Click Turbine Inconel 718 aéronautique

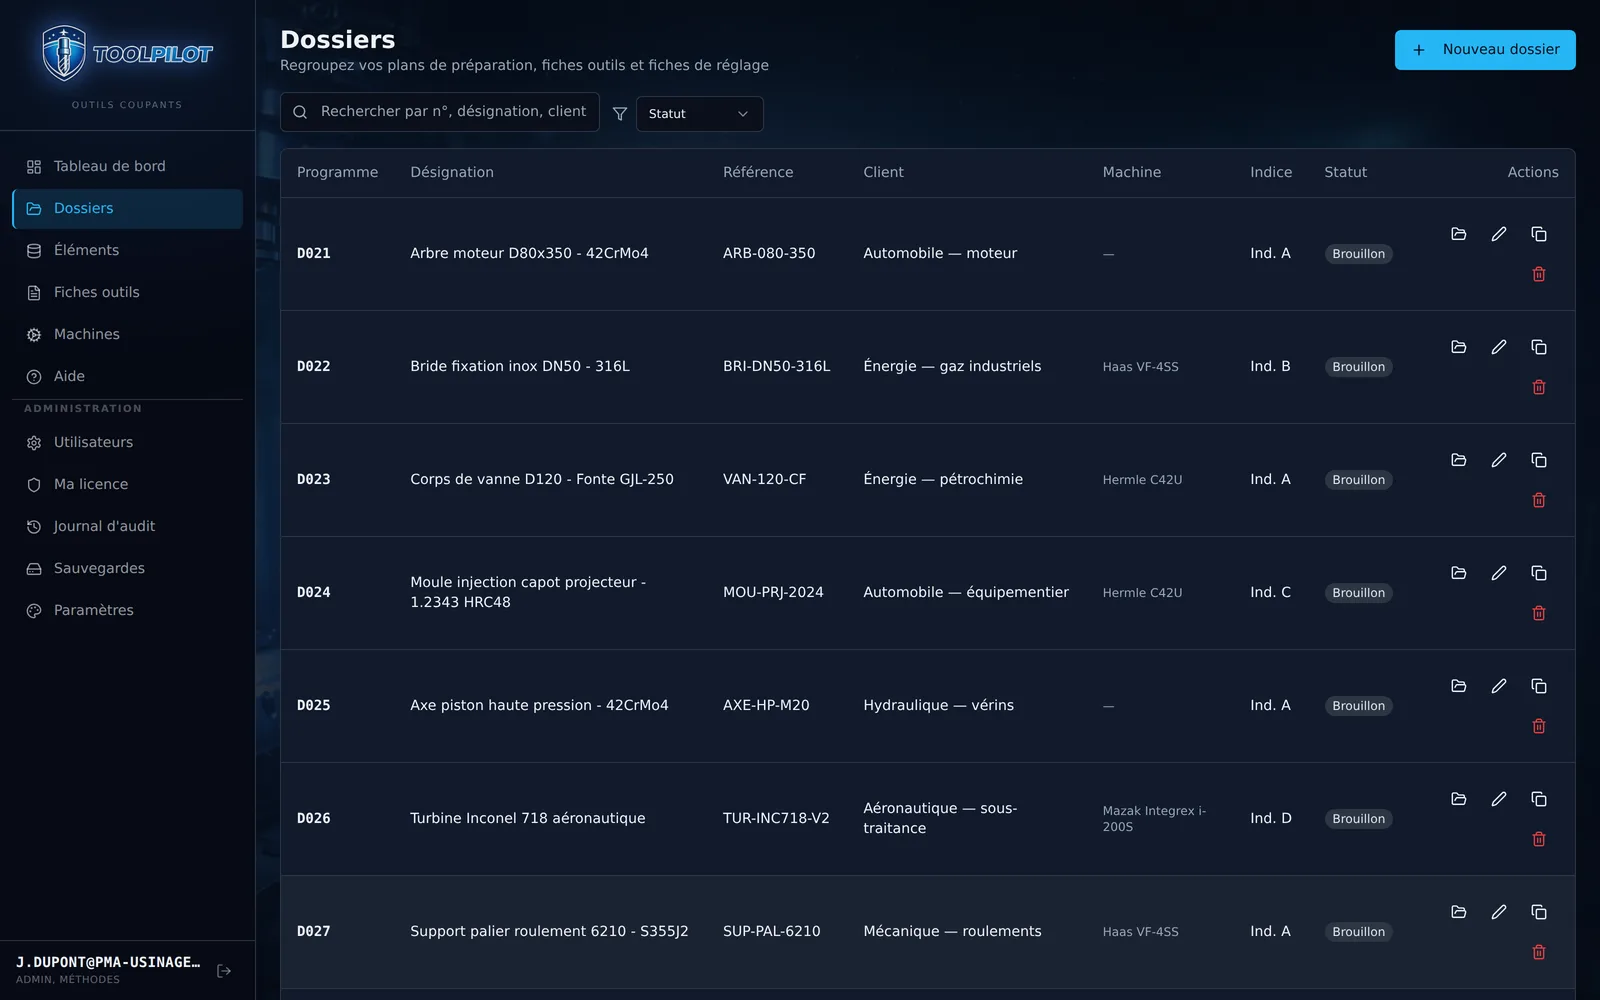click(527, 819)
